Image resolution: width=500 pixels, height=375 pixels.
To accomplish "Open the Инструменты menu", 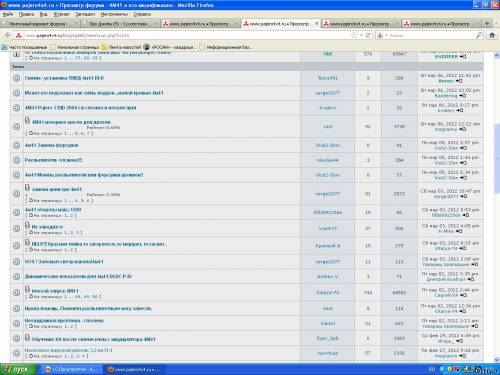I will click(114, 14).
